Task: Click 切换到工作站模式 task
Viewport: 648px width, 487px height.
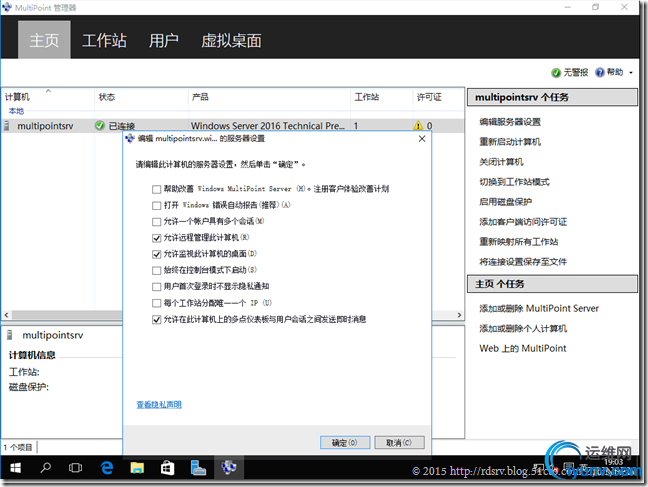Action: 515,182
